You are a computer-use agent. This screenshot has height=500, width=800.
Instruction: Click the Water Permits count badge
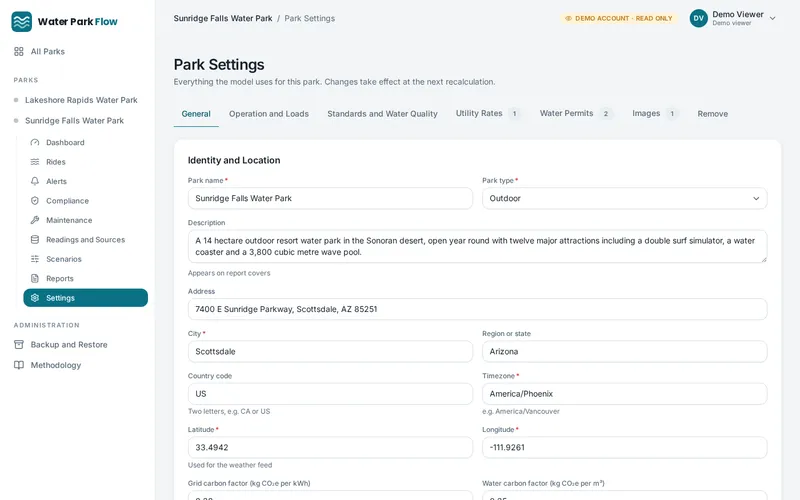tap(606, 114)
